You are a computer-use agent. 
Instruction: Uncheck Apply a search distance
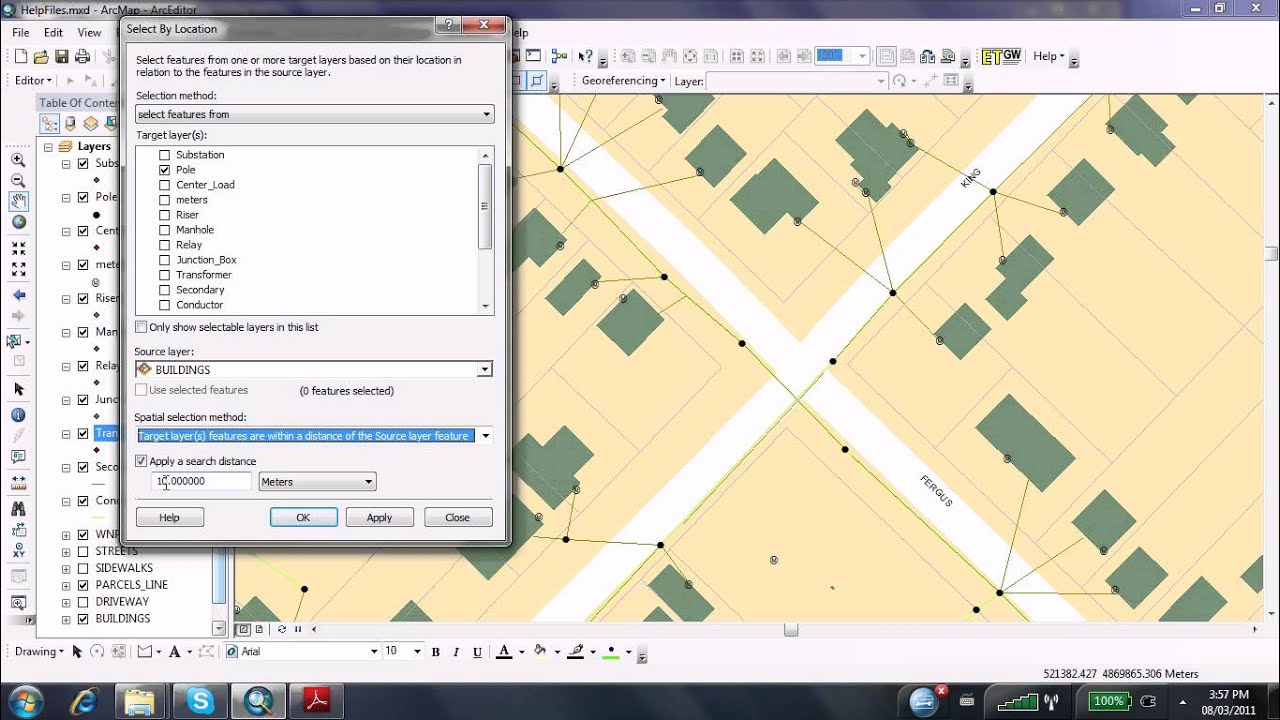[x=141, y=461]
